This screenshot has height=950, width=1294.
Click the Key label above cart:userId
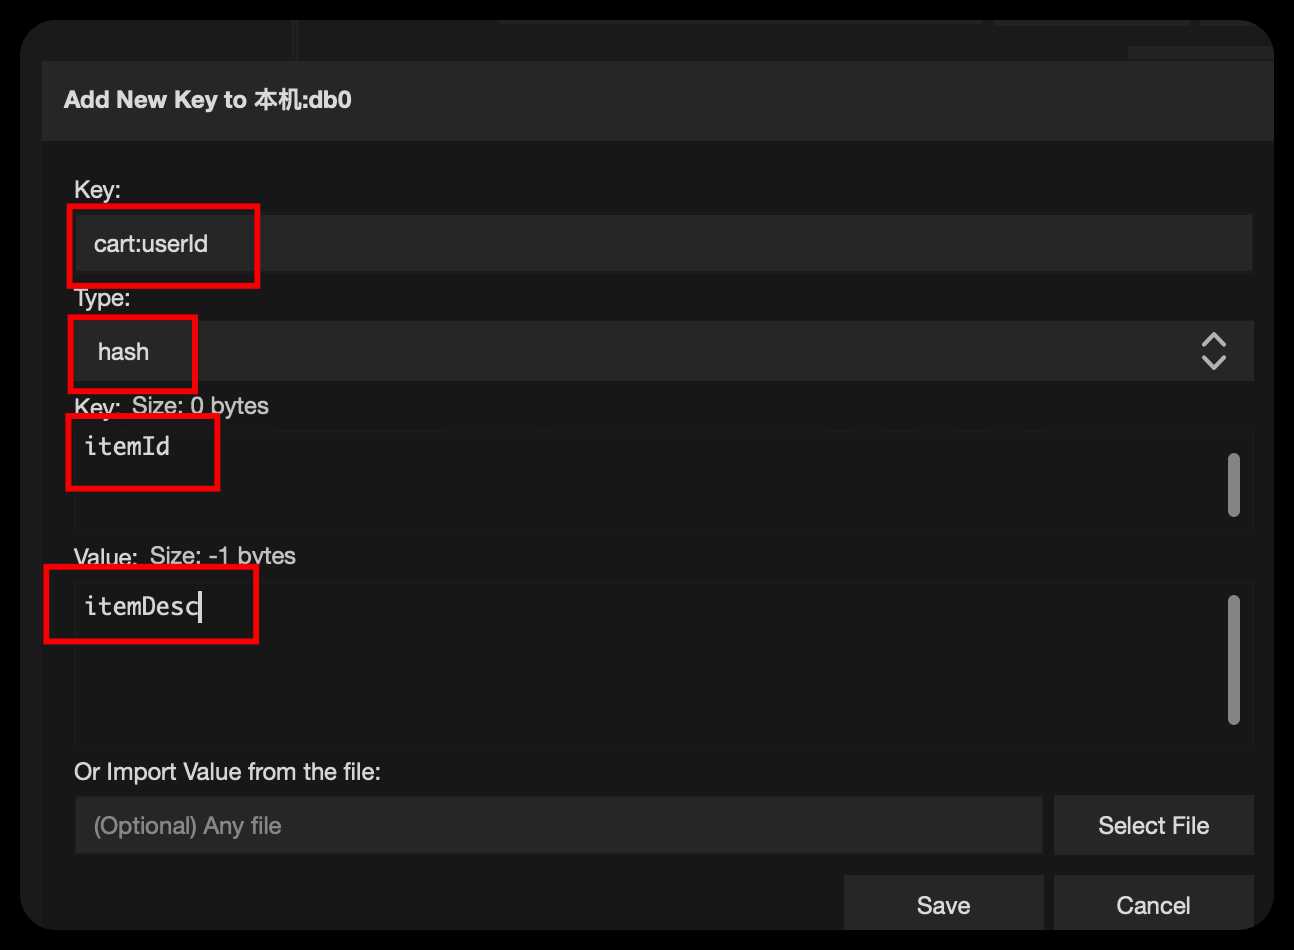tap(97, 190)
